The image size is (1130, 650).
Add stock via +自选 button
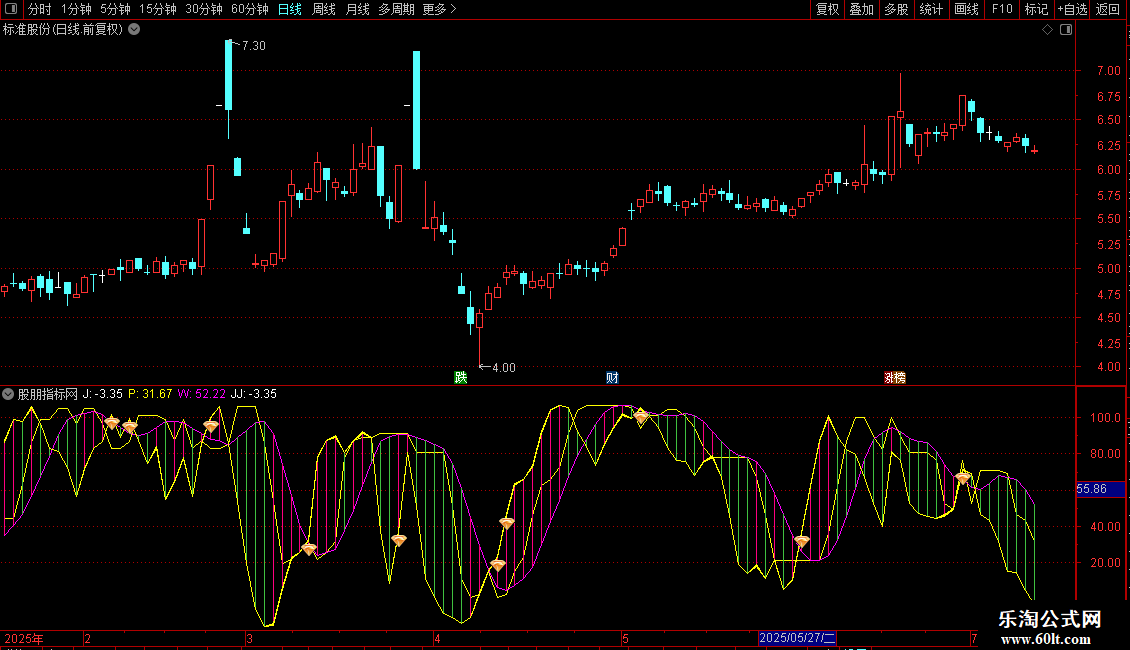point(1072,9)
